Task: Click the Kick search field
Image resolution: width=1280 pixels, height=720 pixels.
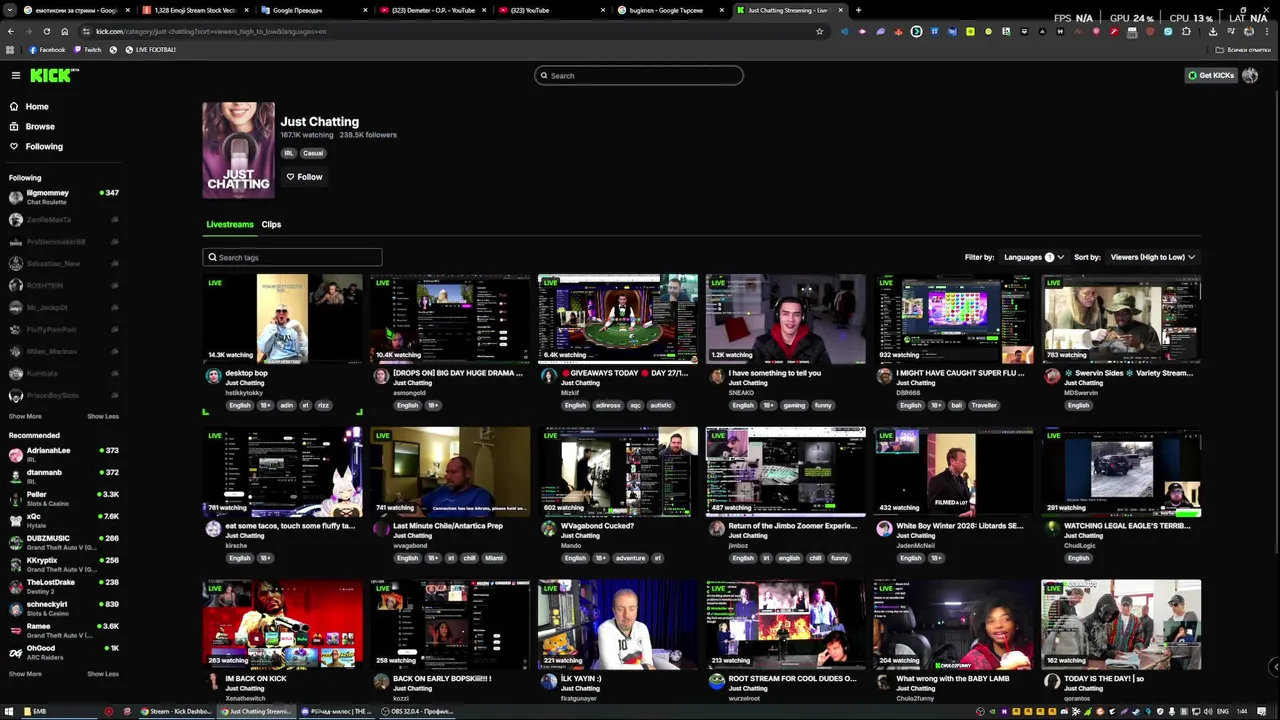Action: tap(639, 75)
